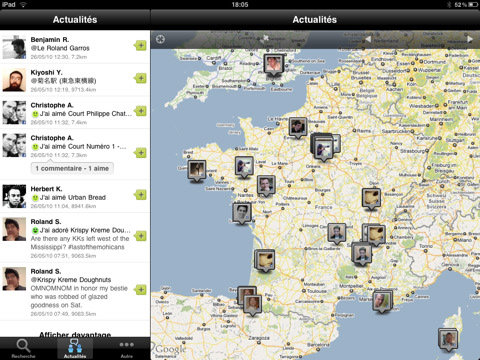
Task: Open the Recherche search tab
Action: click(x=23, y=348)
